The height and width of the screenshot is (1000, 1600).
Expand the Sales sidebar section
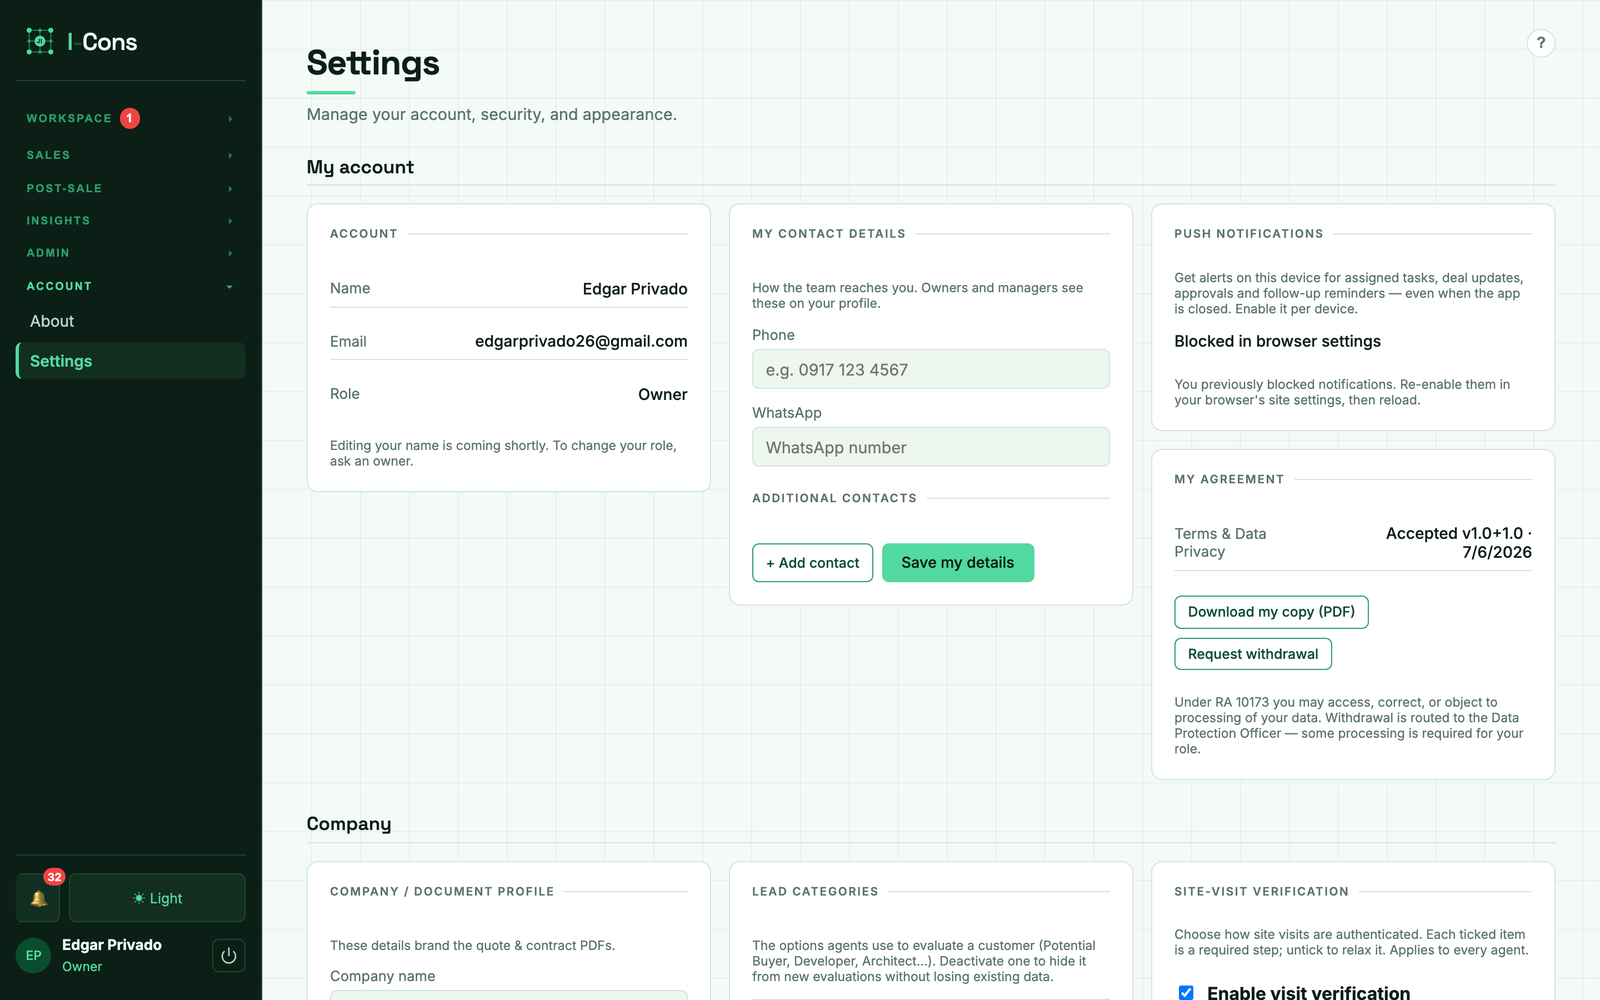click(130, 155)
